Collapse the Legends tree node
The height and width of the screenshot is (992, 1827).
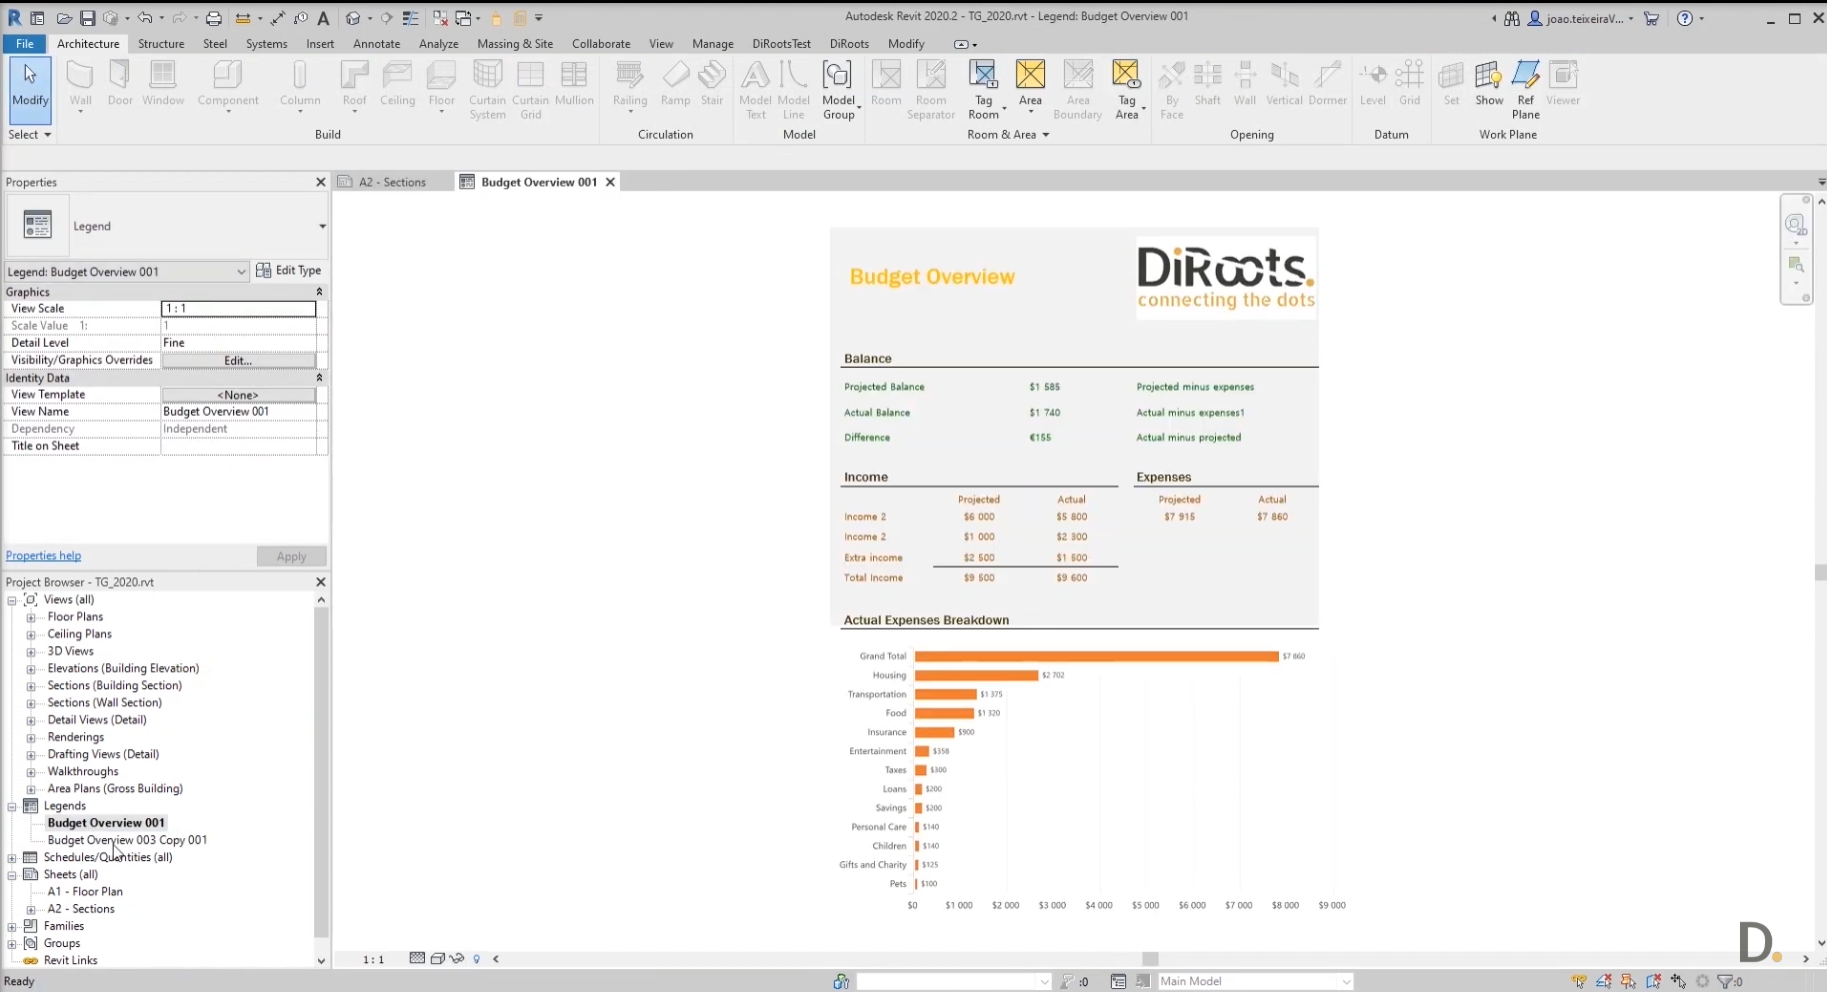click(x=12, y=806)
